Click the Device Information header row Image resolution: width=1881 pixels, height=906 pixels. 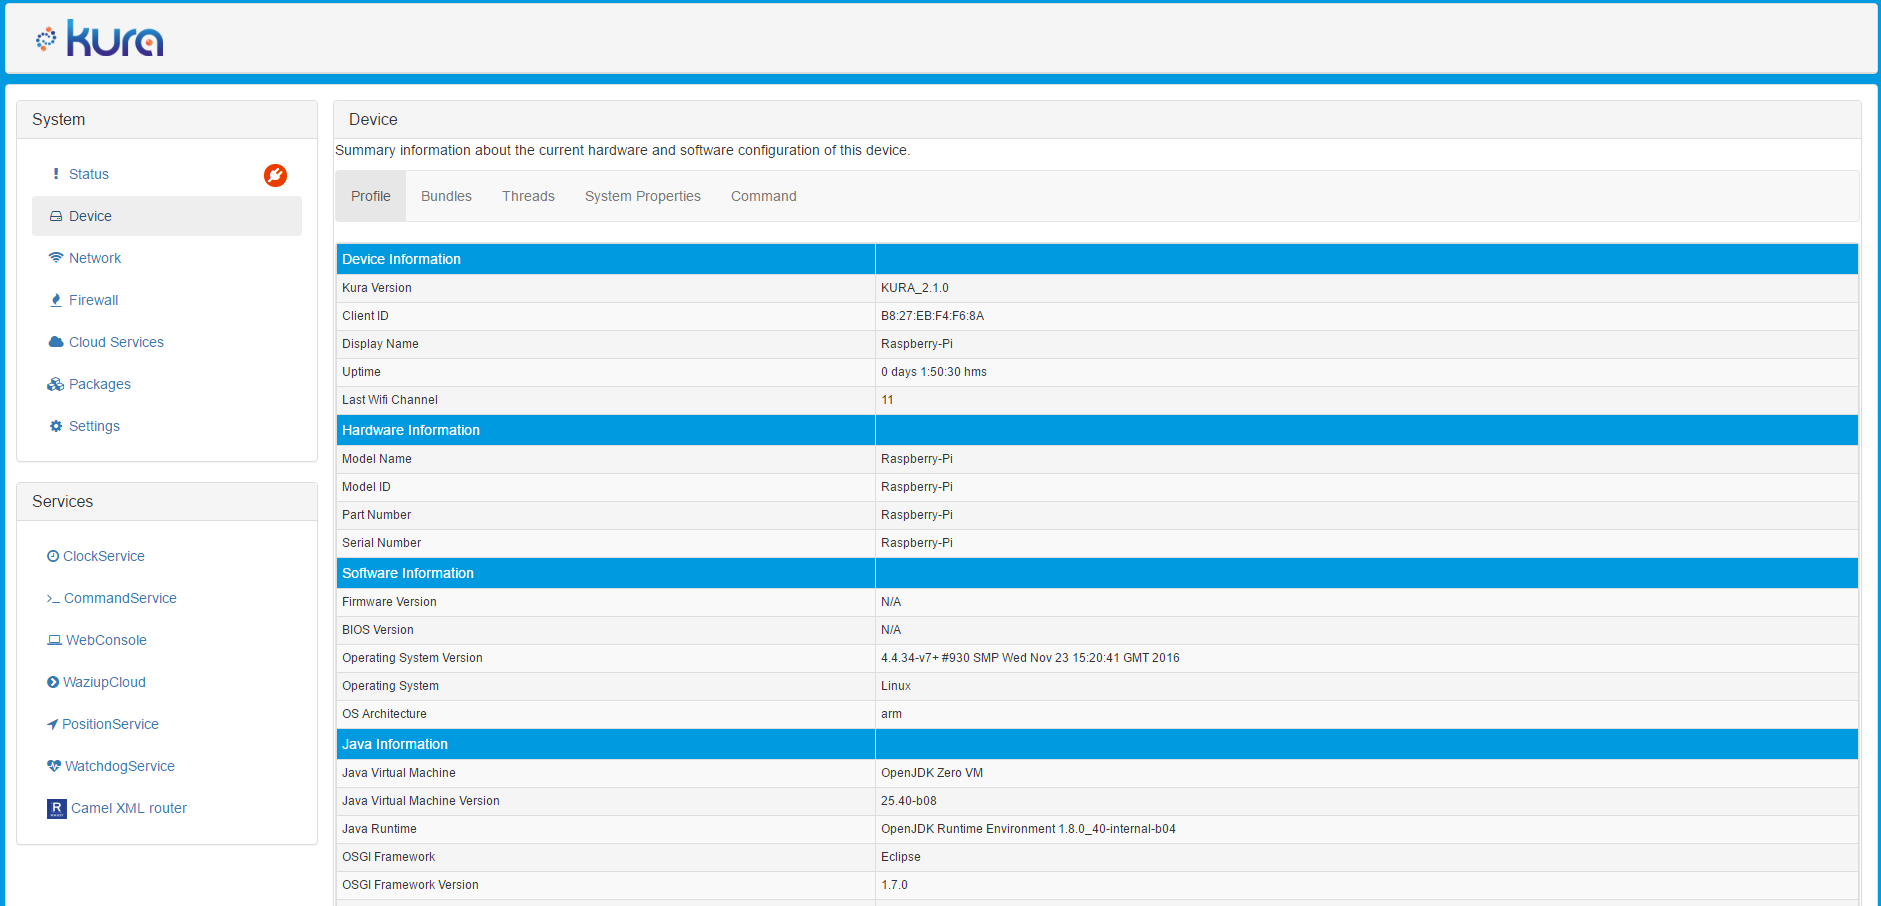point(1097,259)
